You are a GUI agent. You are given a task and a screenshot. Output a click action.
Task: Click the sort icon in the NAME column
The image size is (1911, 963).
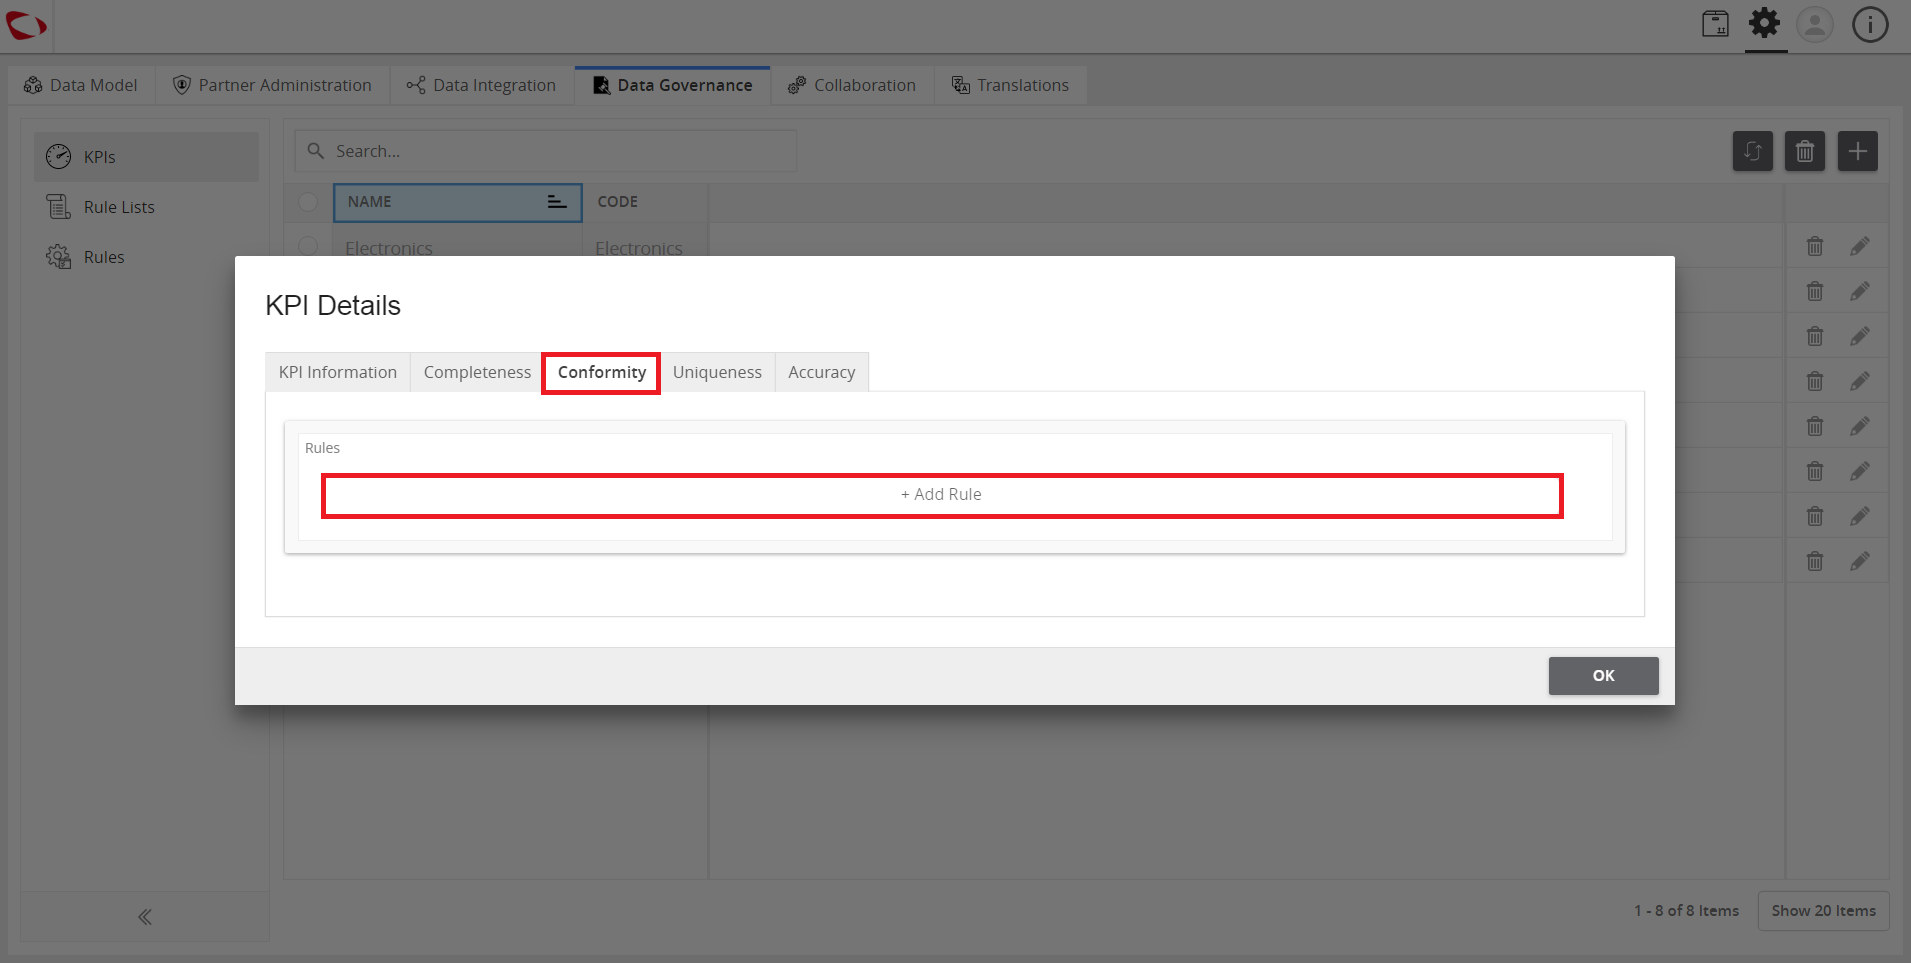557,202
